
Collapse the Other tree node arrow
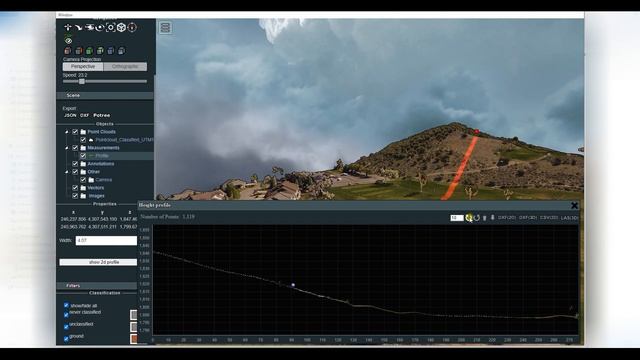[67, 172]
